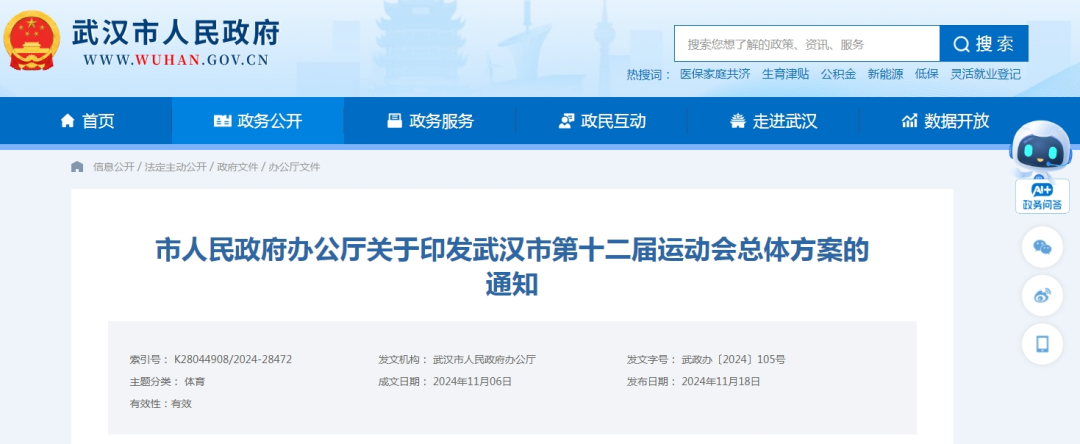Click hot search term 医保家庭共济
Image resolution: width=1080 pixels, height=444 pixels.
[x=715, y=74]
